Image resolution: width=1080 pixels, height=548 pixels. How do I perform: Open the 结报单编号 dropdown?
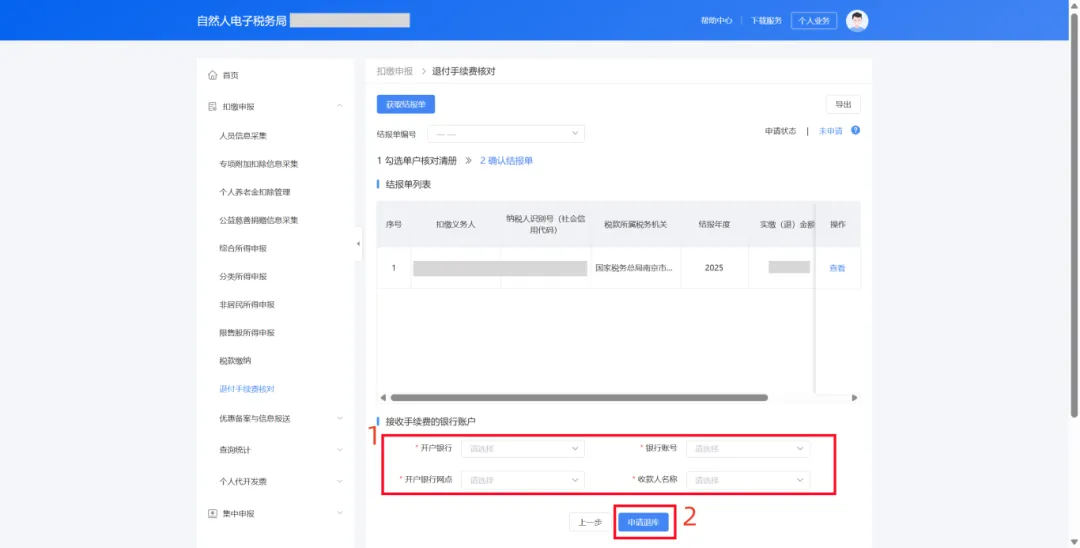pos(505,134)
